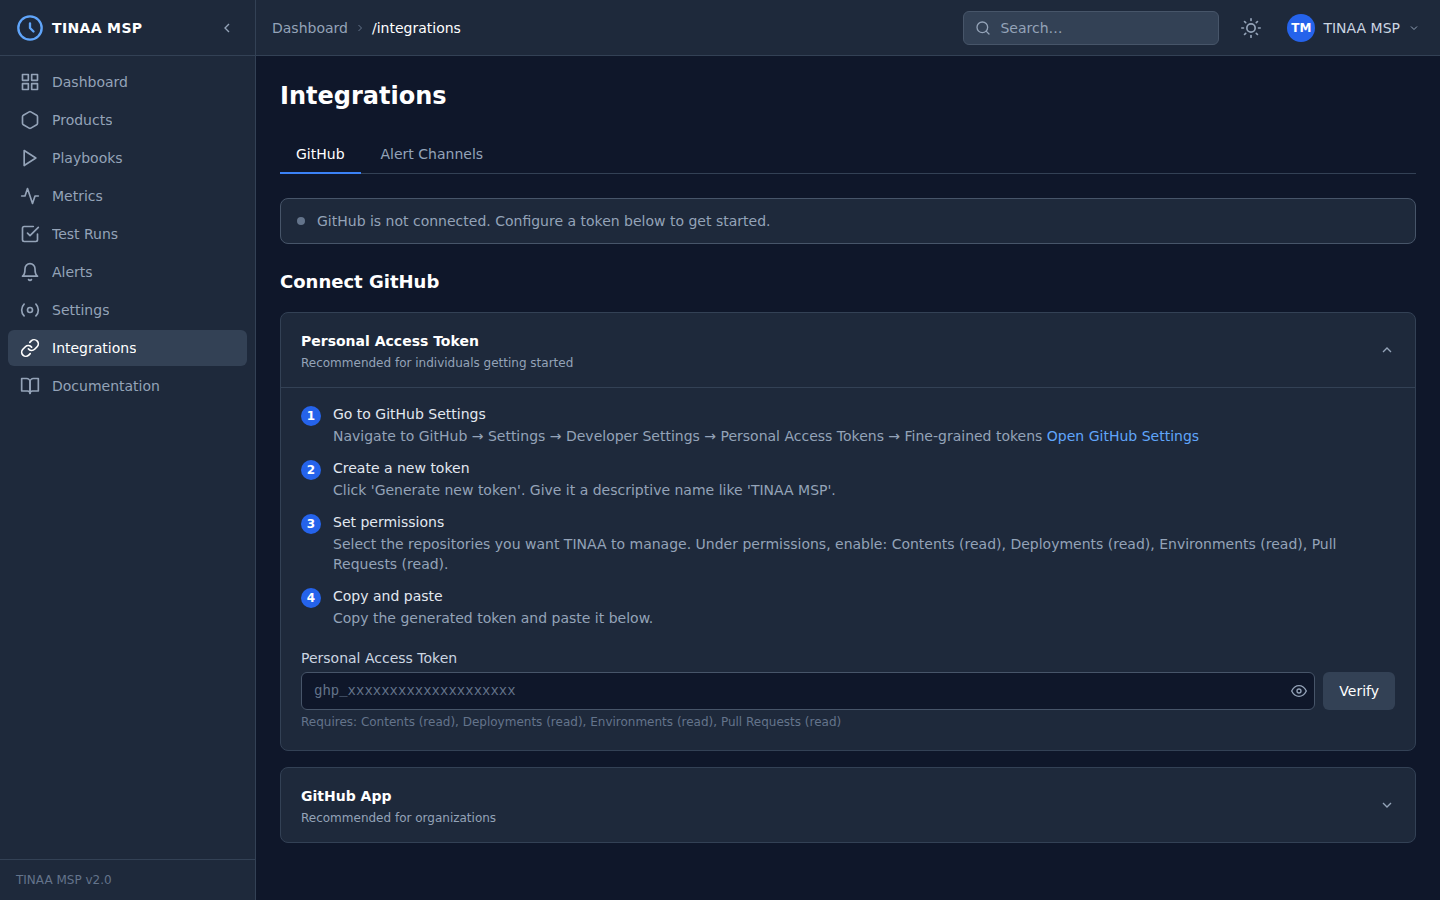
Task: Click the 'Connect GitHub' heading
Action: (360, 282)
